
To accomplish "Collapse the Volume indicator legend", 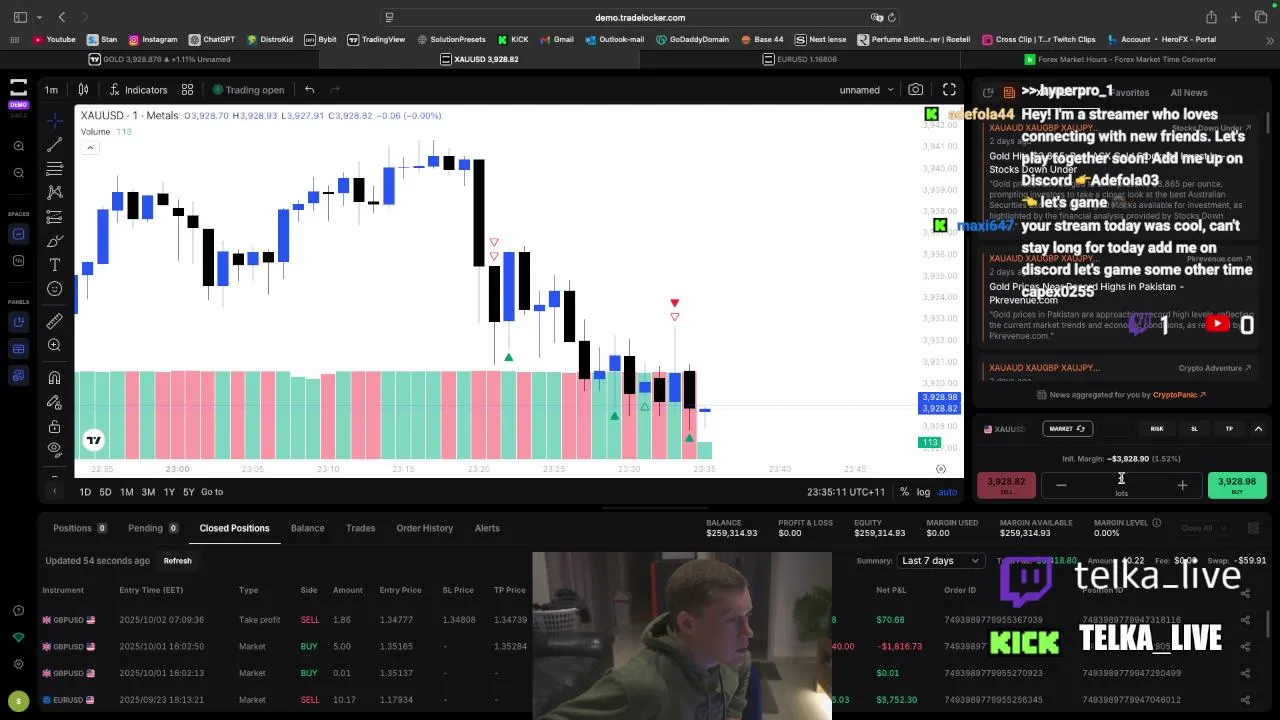I will pyautogui.click(x=89, y=148).
